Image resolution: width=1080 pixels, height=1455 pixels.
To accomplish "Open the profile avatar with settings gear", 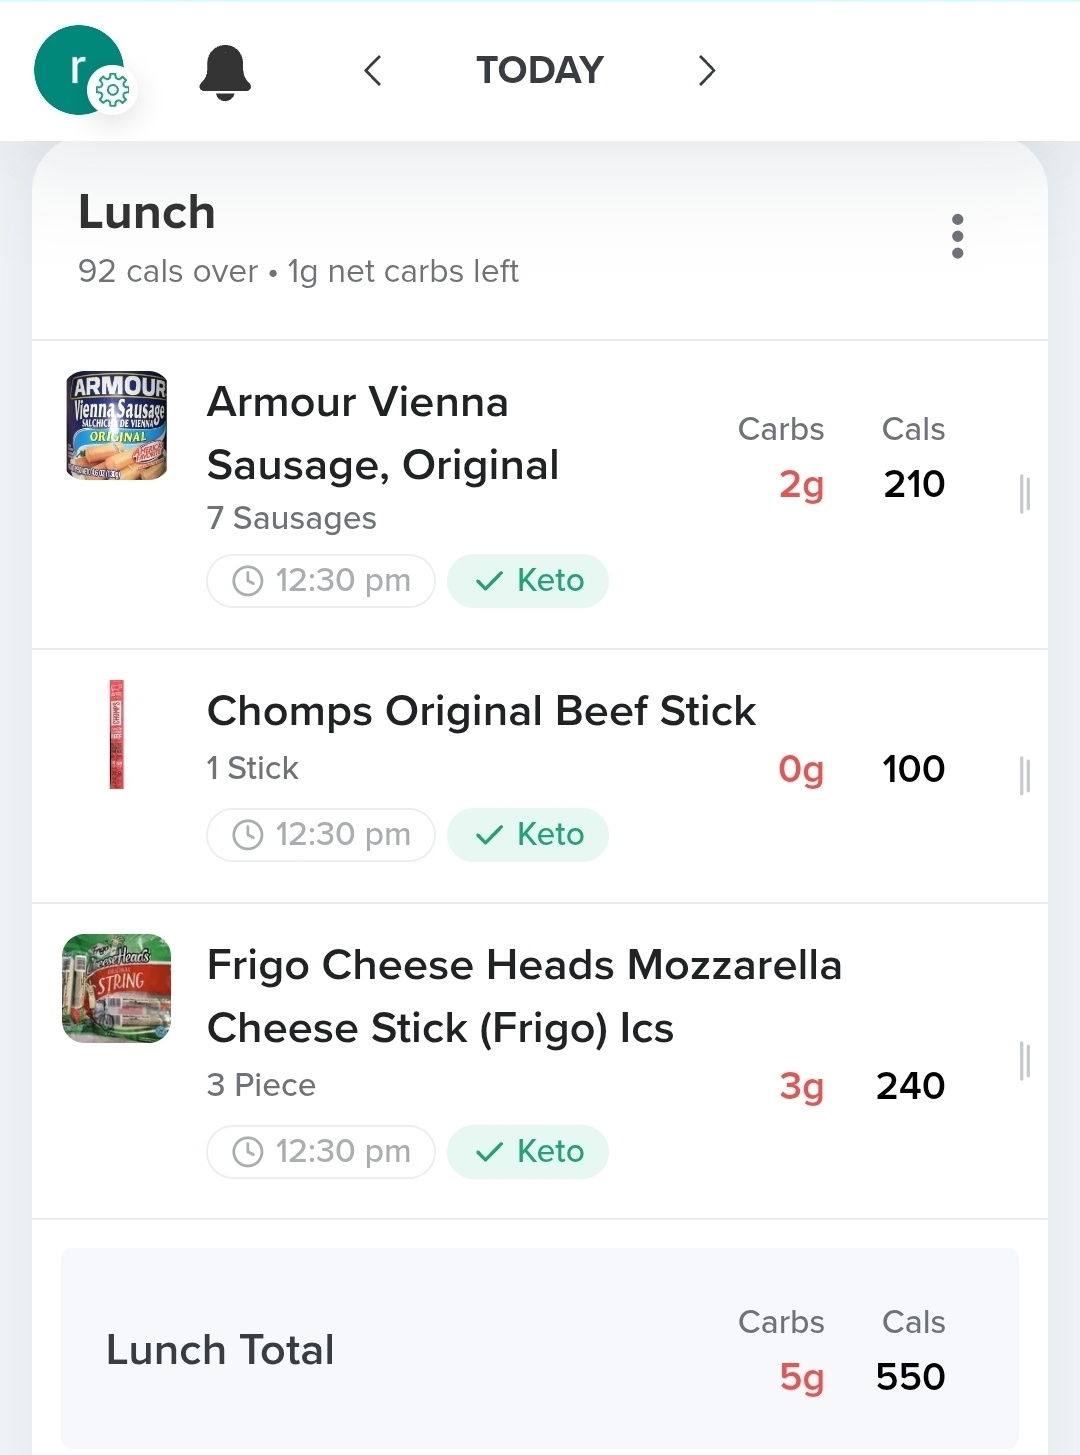I will coord(80,70).
